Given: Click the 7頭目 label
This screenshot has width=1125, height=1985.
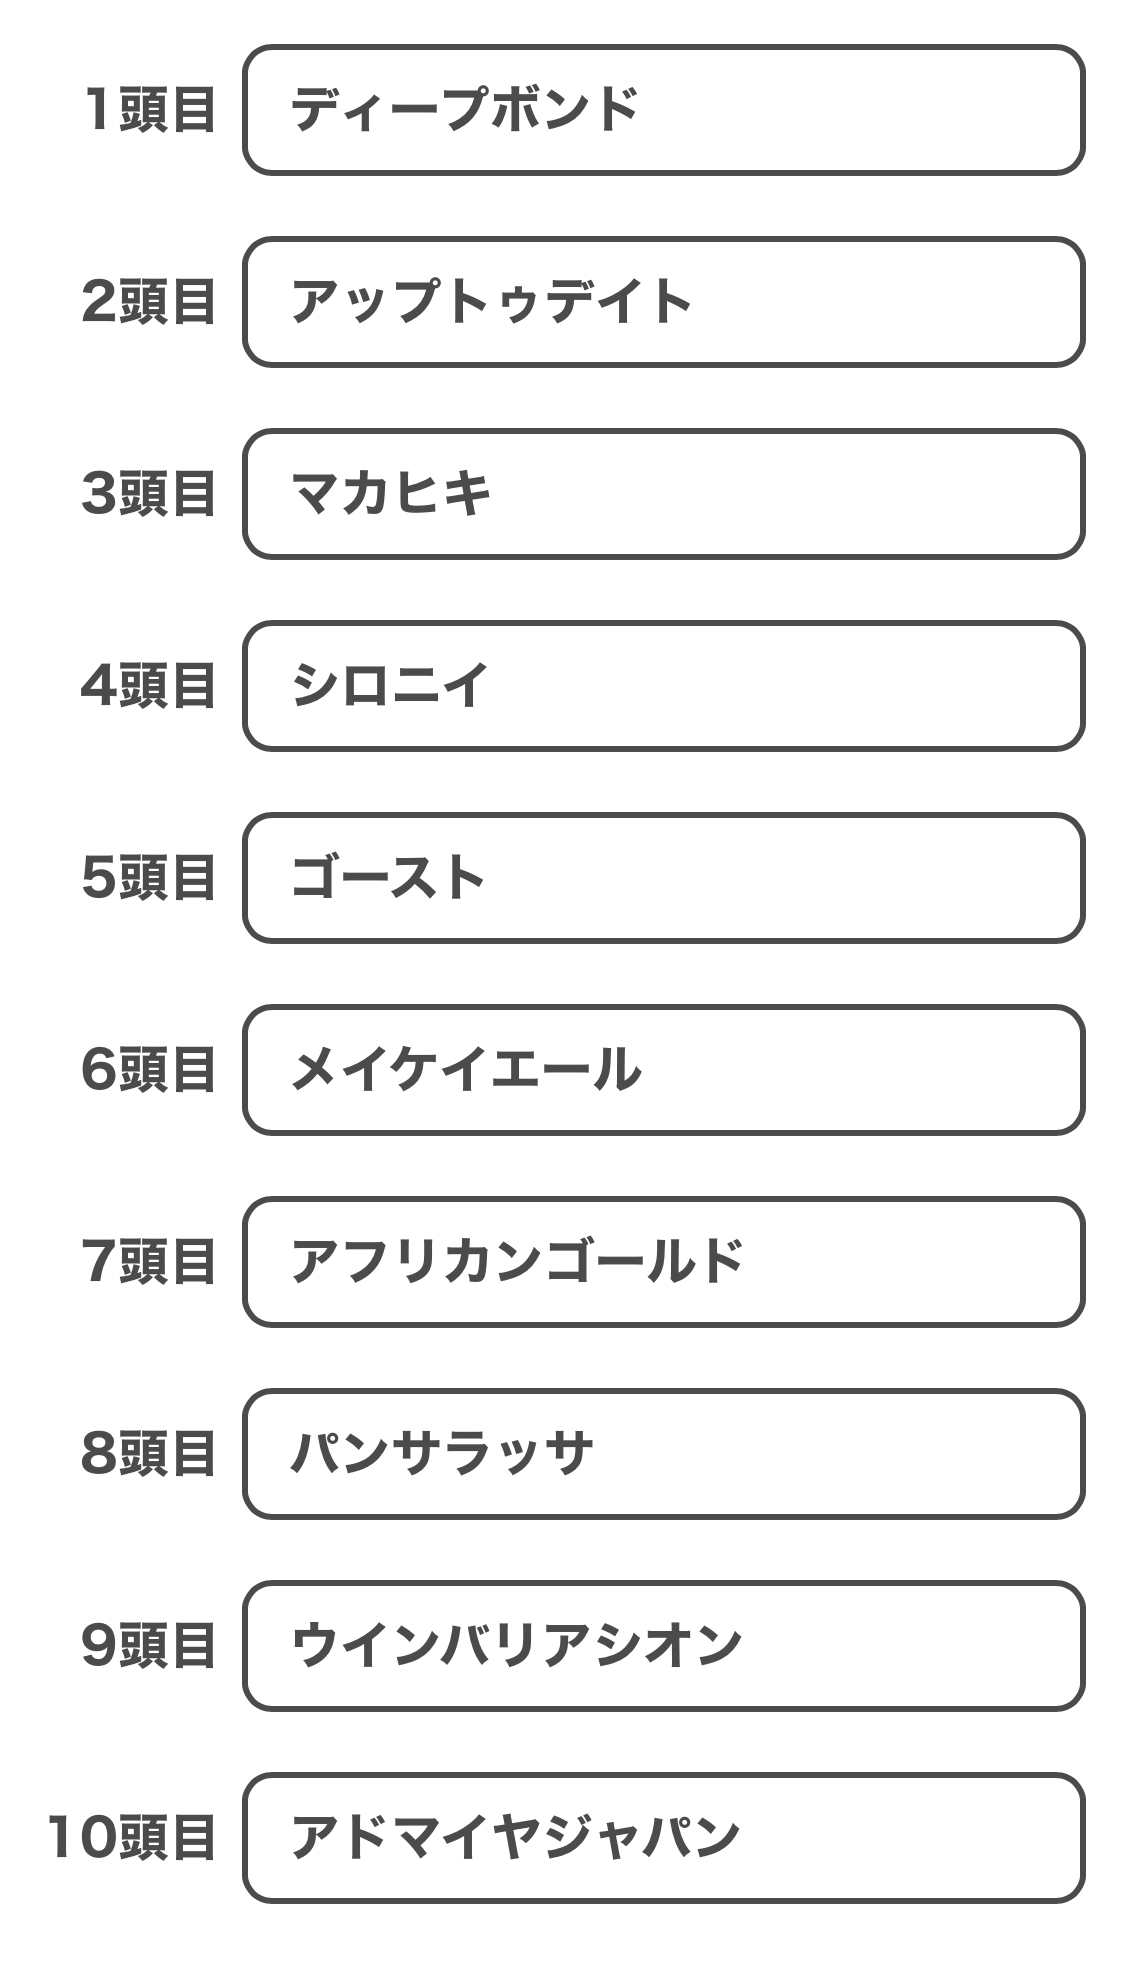Looking at the screenshot, I should coord(148,1262).
